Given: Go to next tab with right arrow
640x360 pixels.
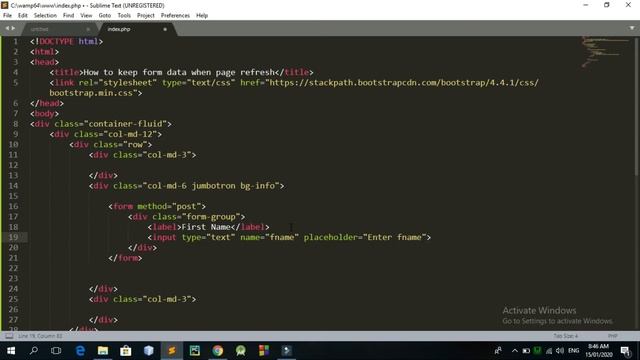Looking at the screenshot, I should click(13, 28).
